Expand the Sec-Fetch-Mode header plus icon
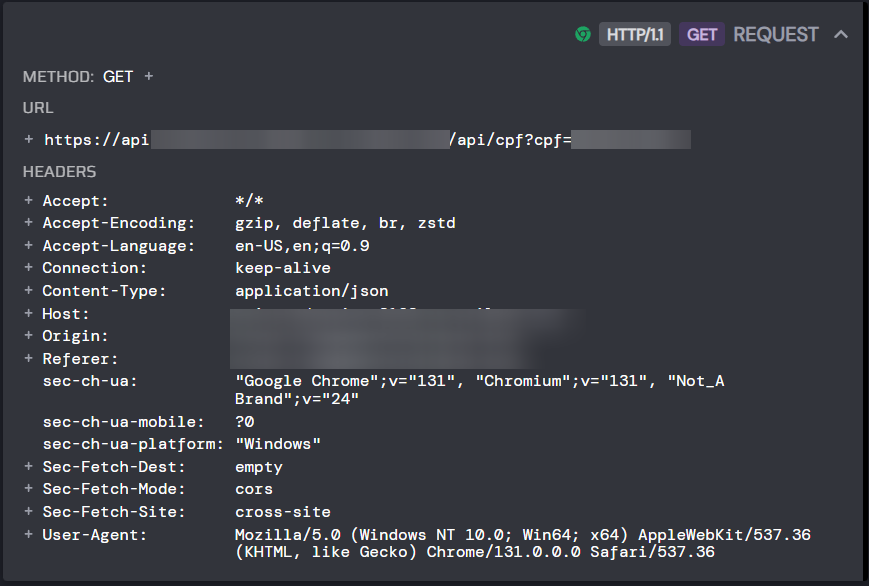The width and height of the screenshot is (869, 586). 29,488
